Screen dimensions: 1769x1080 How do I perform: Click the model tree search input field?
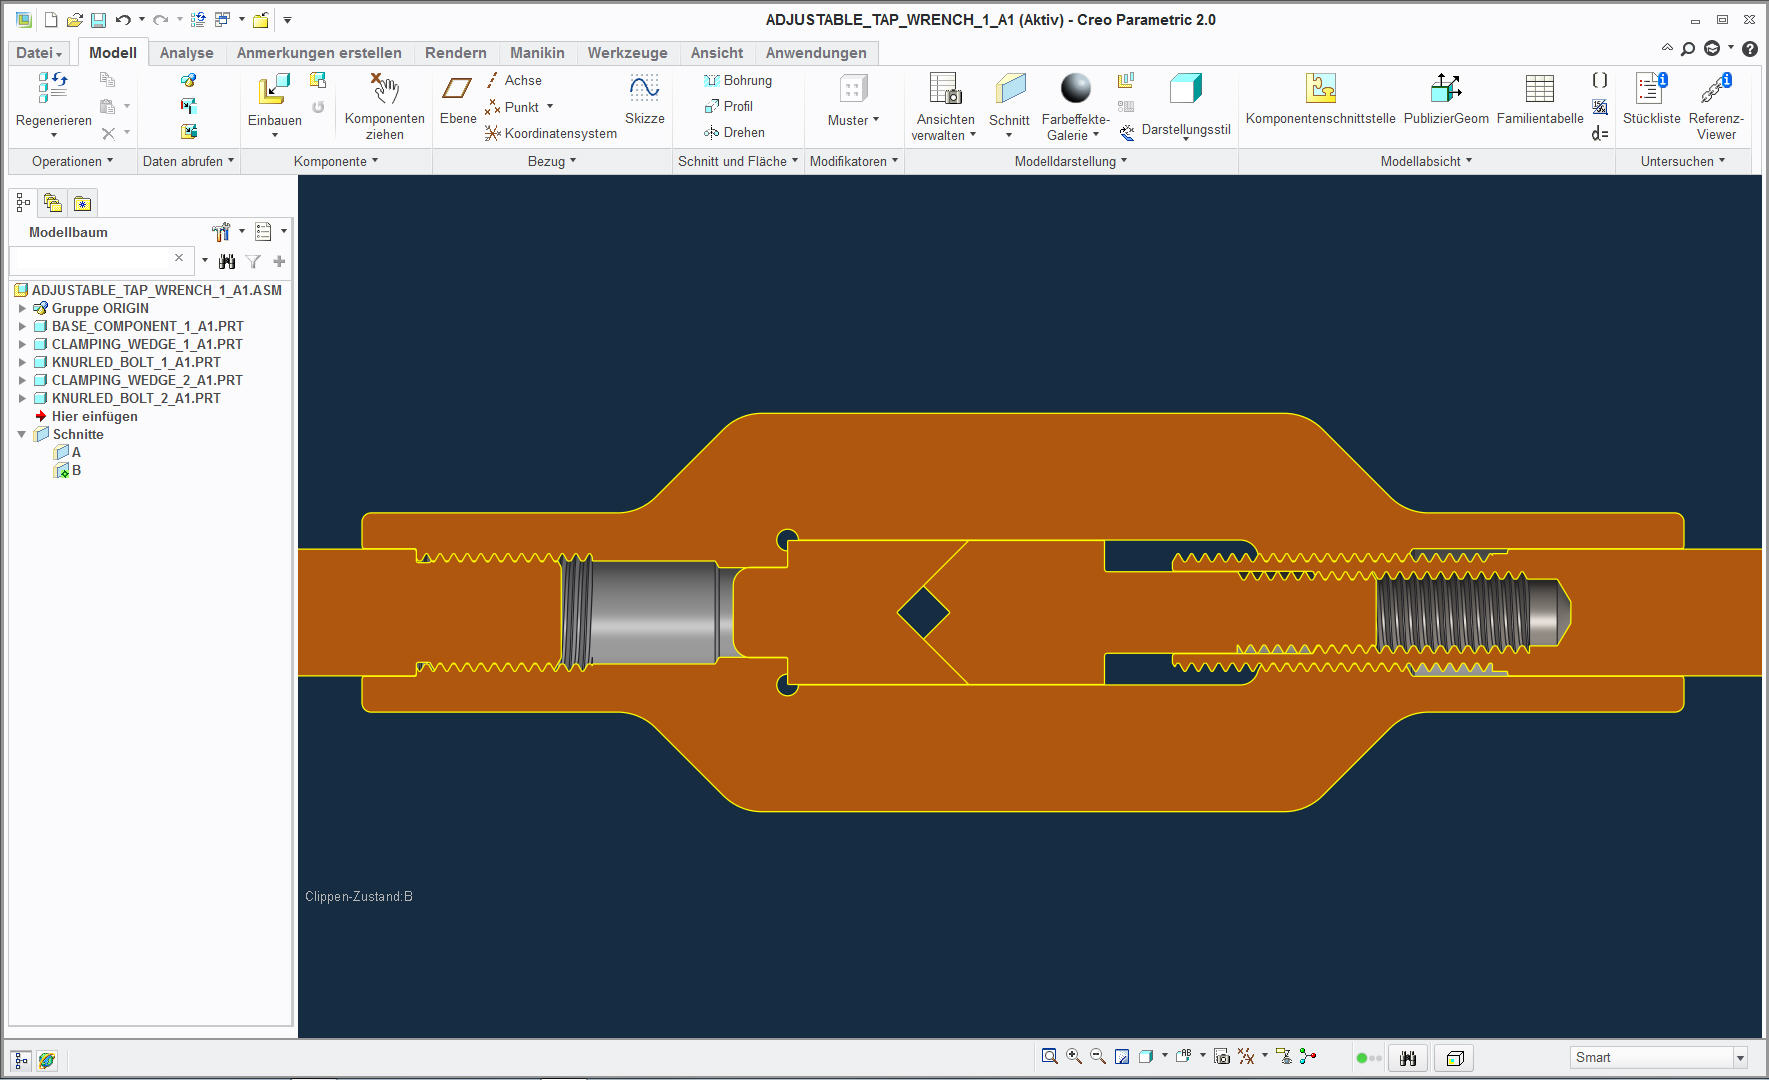[90, 260]
